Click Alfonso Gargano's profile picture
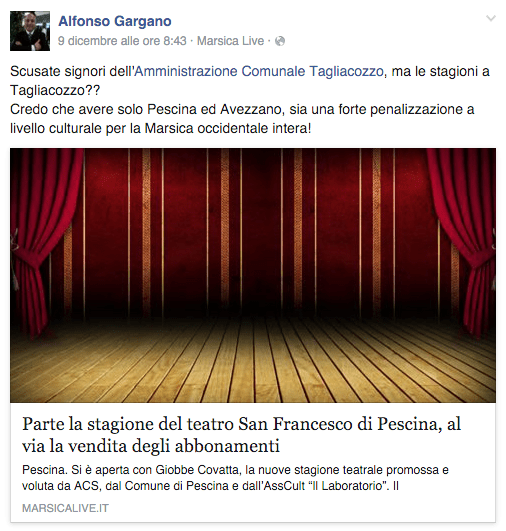 (x=30, y=31)
